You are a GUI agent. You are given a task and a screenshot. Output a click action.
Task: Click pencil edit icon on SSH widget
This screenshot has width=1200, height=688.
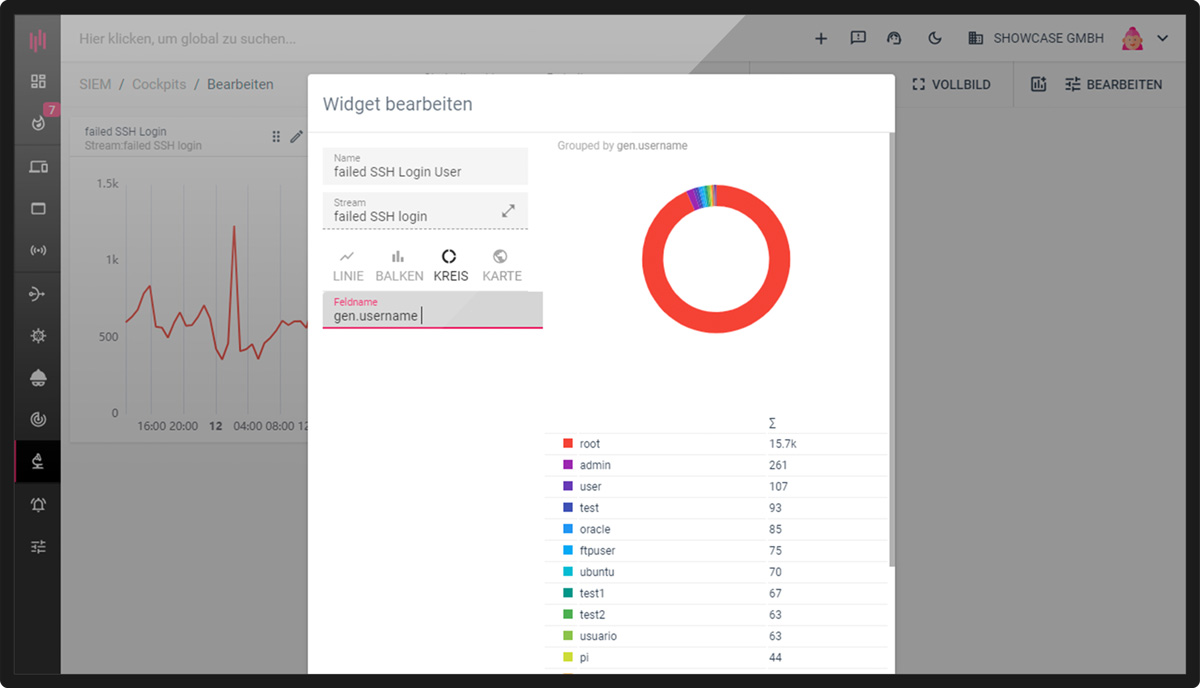[296, 137]
